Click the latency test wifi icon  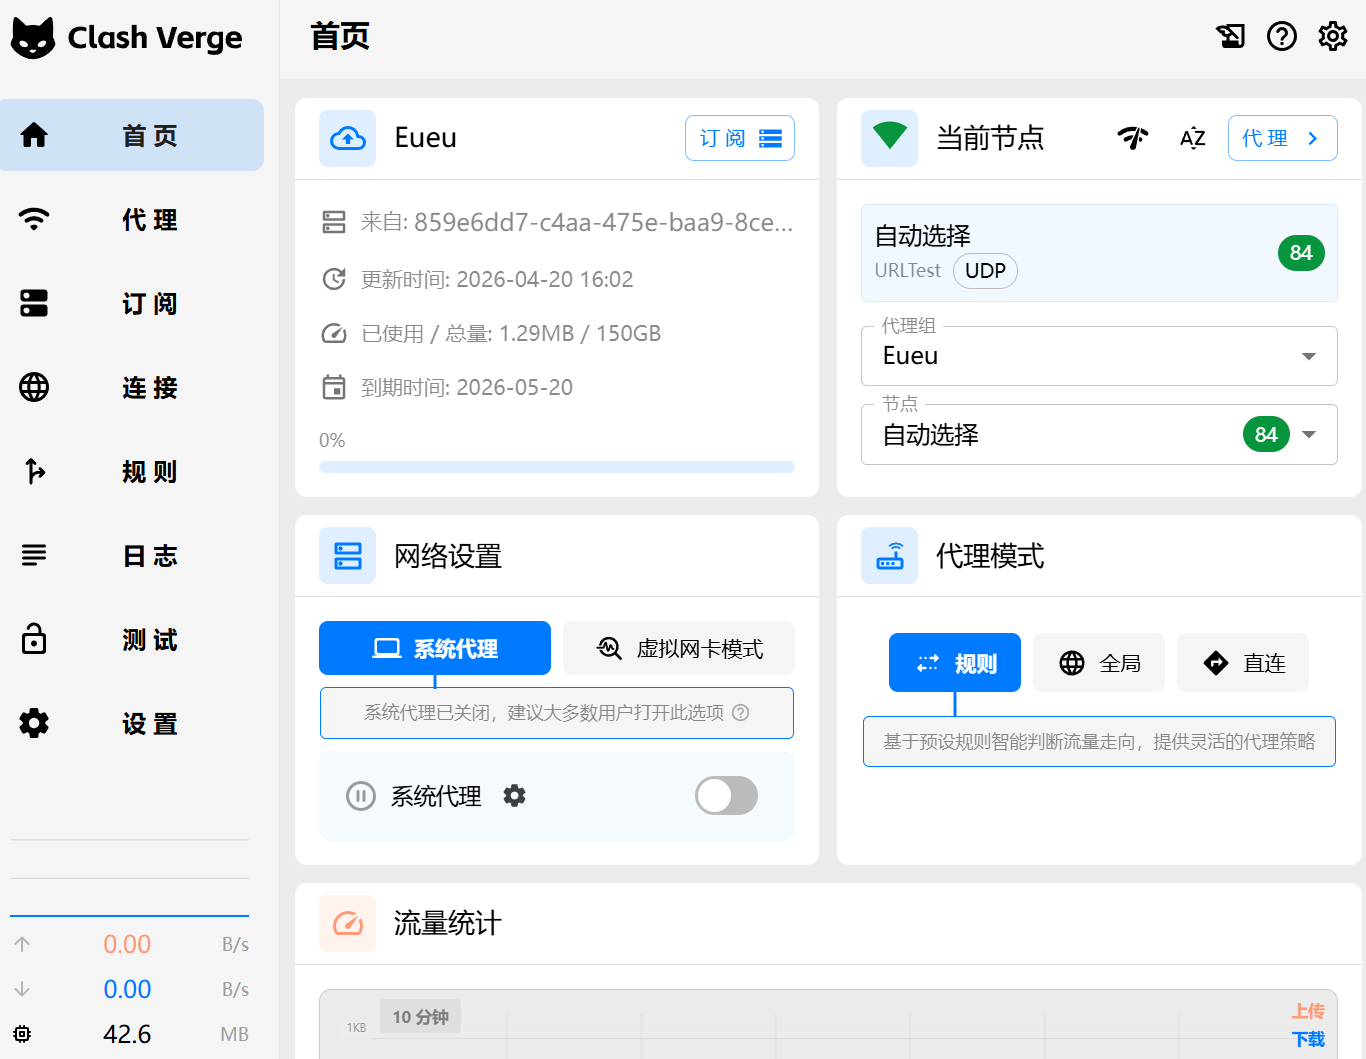pos(1133,138)
